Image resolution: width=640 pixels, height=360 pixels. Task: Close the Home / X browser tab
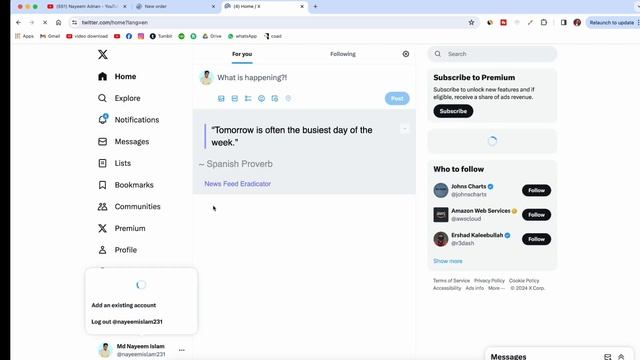pyautogui.click(x=302, y=7)
